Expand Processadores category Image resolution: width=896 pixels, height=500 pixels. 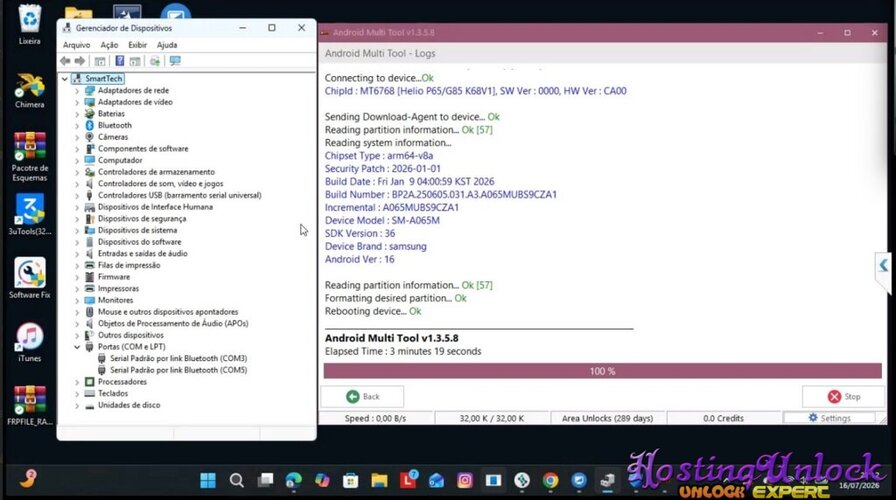click(77, 382)
